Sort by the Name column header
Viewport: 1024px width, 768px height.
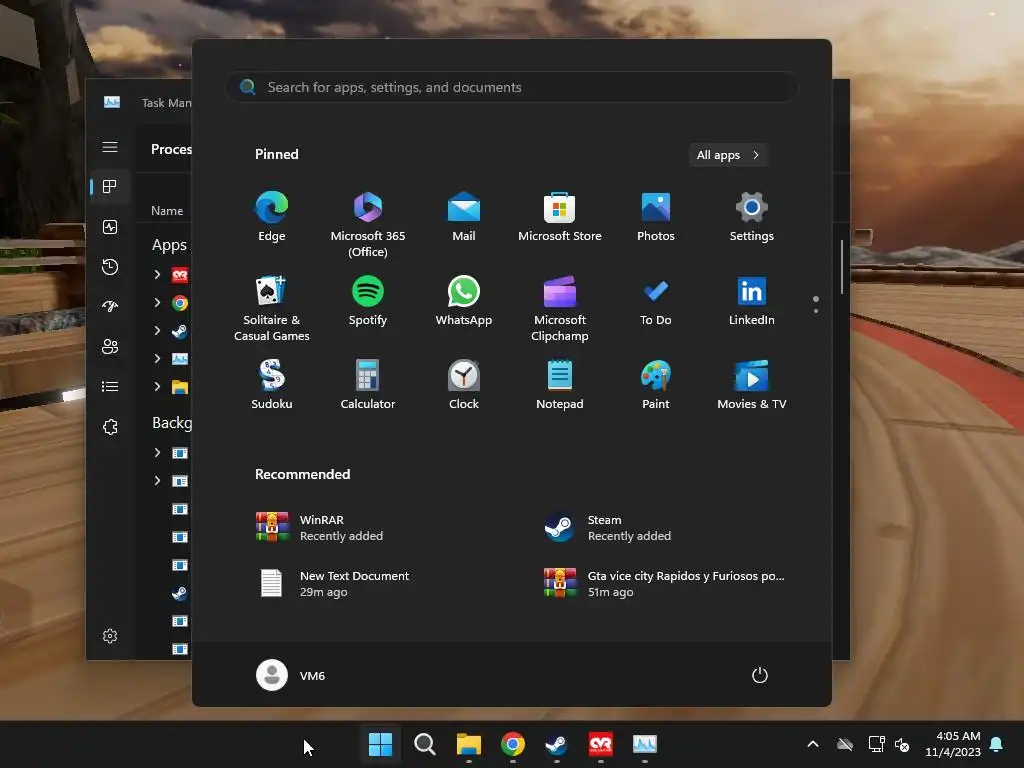tap(167, 210)
